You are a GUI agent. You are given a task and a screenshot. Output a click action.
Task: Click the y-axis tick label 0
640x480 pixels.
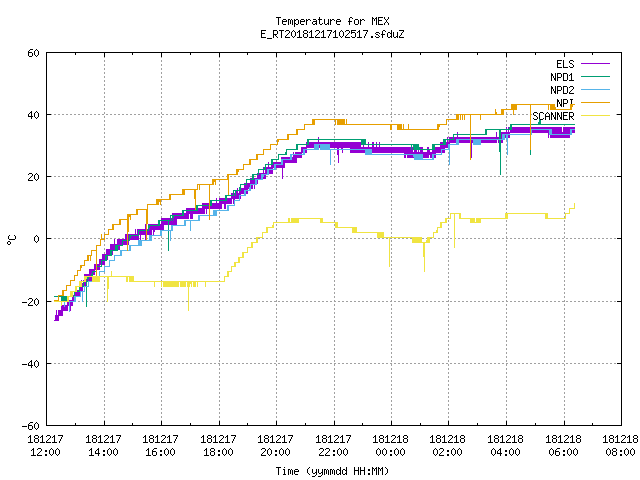(x=36, y=239)
